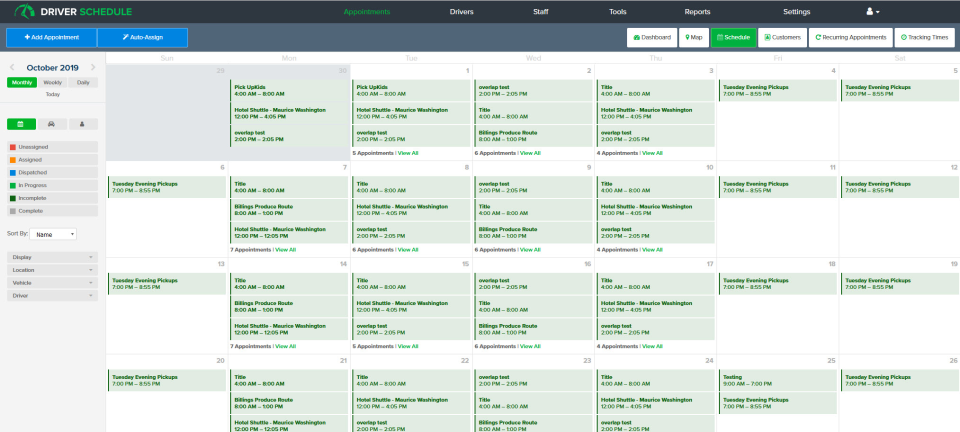Open Tuesday Evening Pickups on October 26

(x=899, y=381)
